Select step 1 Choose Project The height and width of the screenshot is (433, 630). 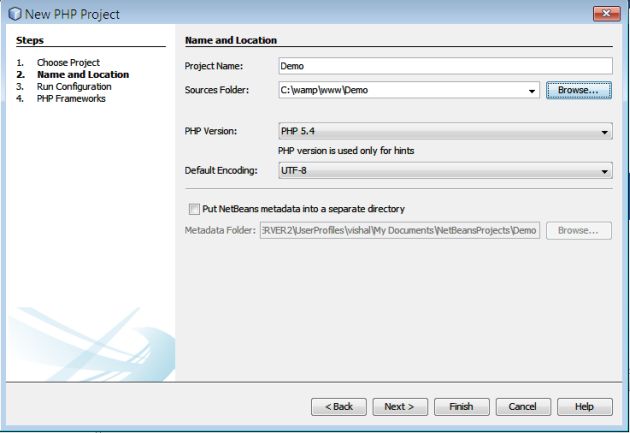pos(68,63)
